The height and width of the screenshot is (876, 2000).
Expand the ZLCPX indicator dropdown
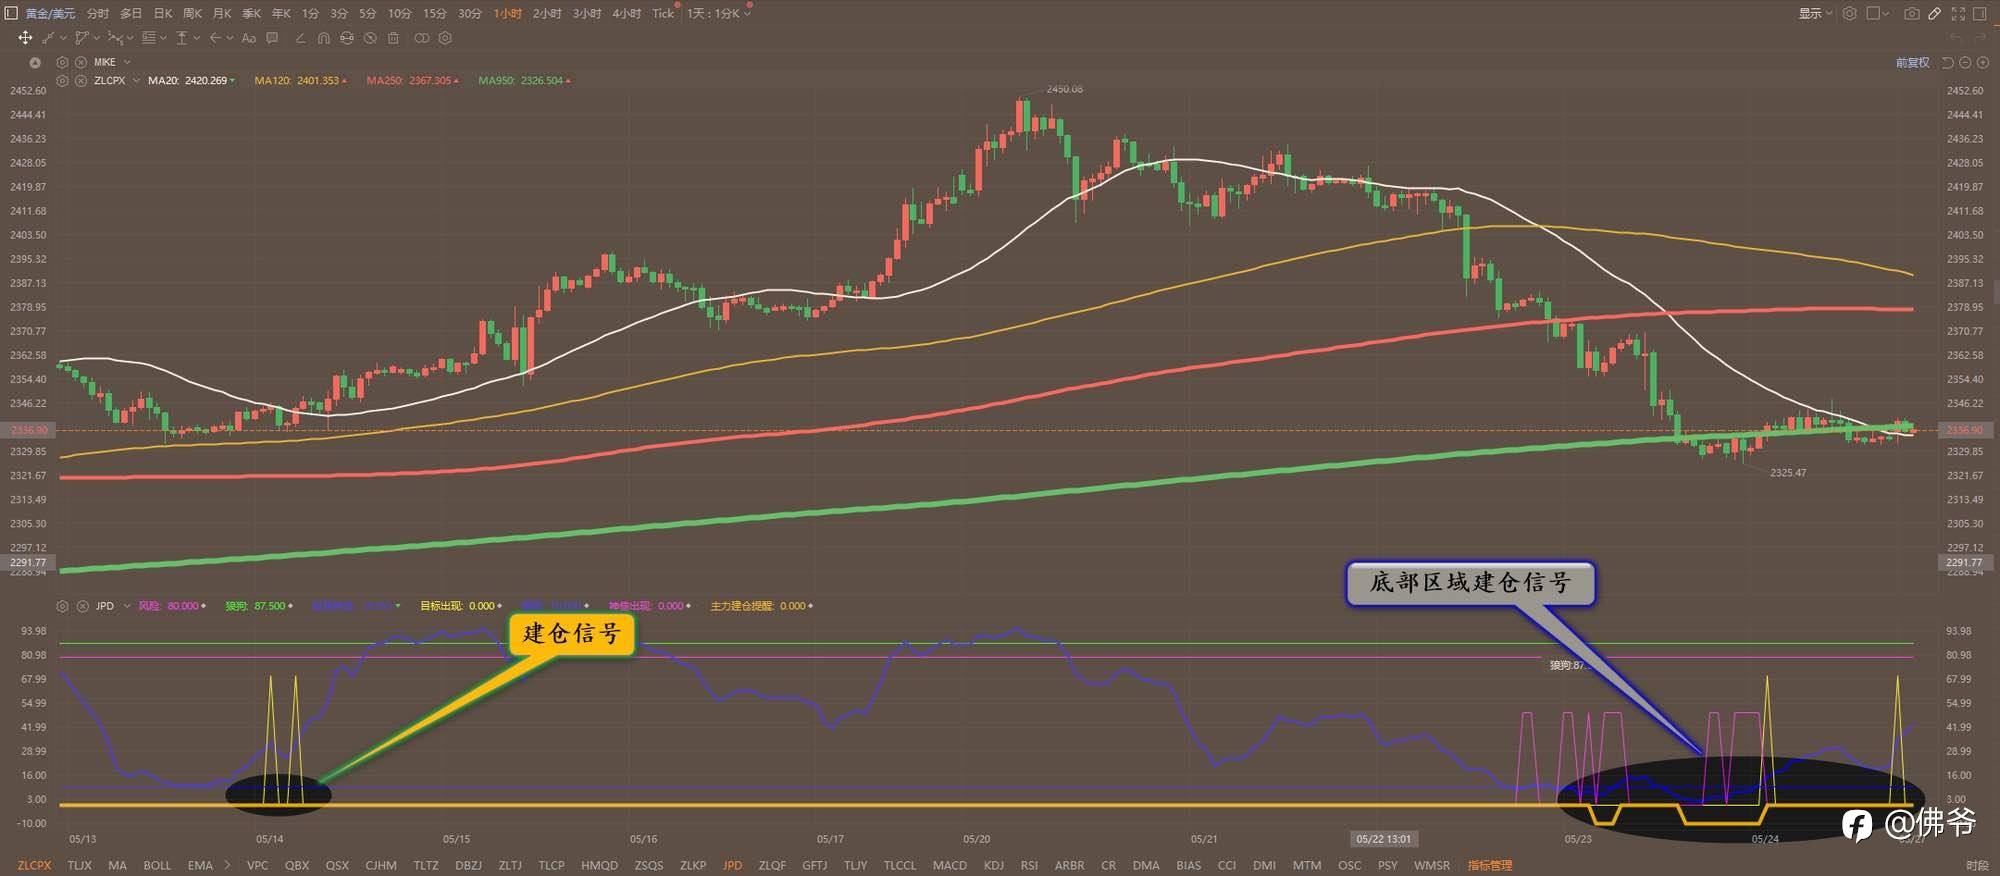point(136,80)
